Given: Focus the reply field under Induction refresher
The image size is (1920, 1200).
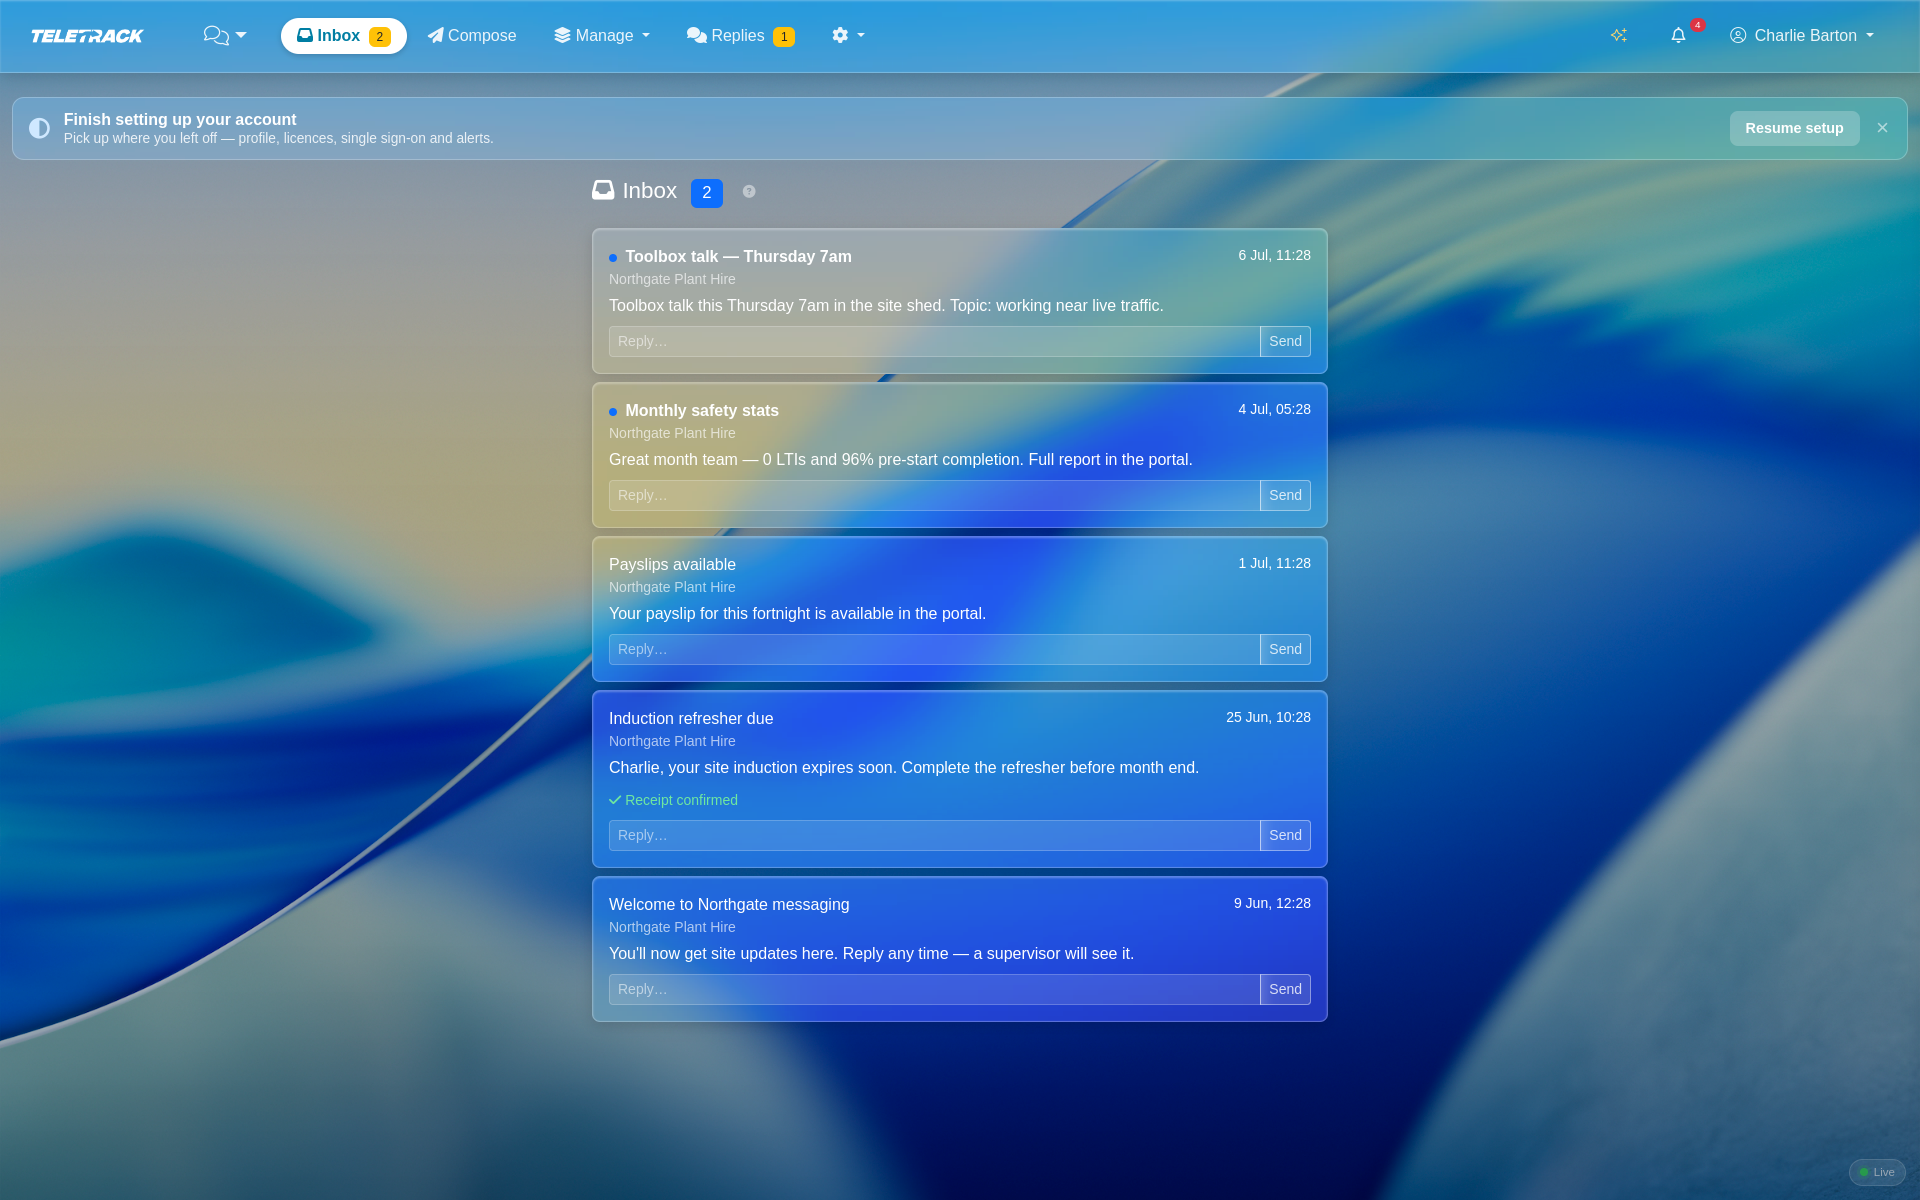Looking at the screenshot, I should tap(934, 835).
